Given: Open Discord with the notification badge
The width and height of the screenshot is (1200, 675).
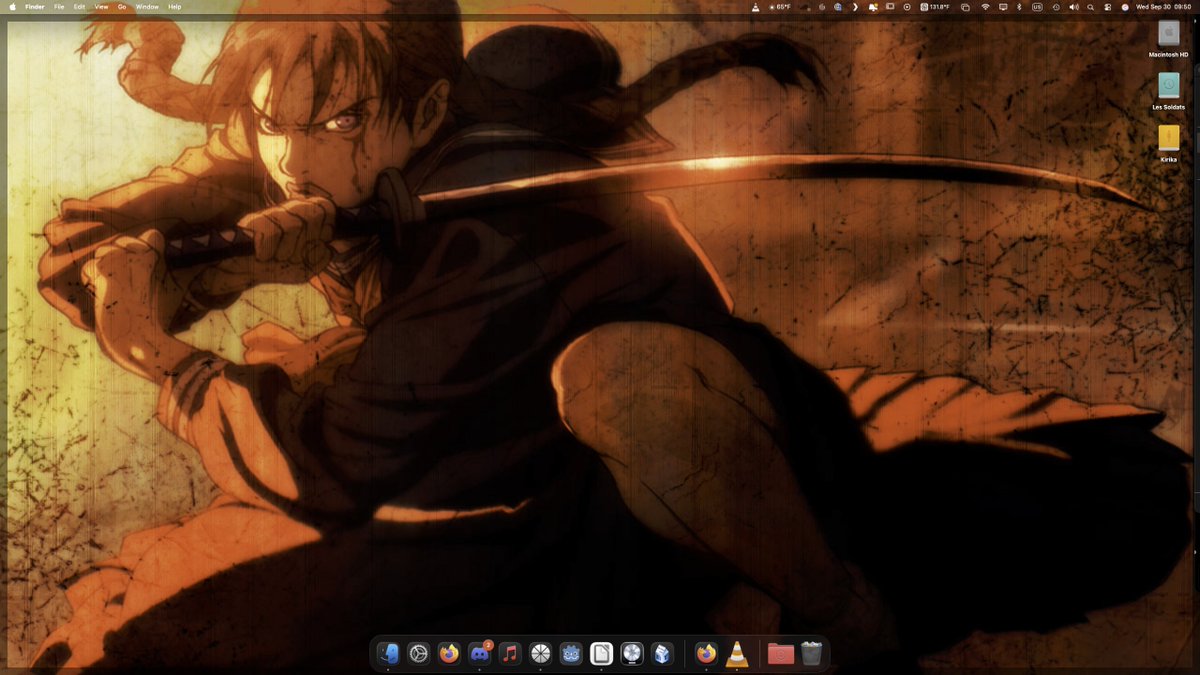Looking at the screenshot, I should [480, 654].
